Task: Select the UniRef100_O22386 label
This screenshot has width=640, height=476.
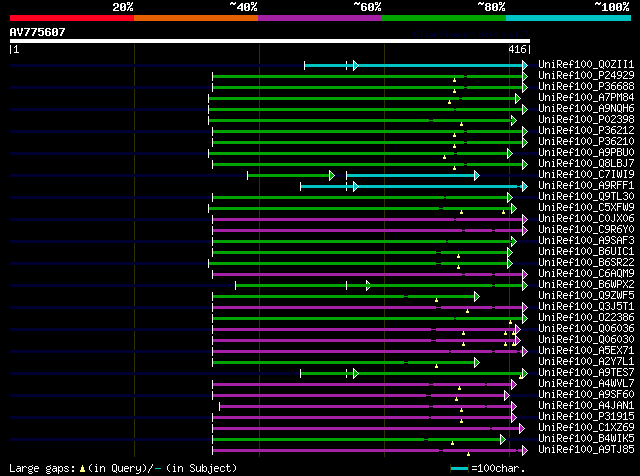Action: click(x=586, y=318)
